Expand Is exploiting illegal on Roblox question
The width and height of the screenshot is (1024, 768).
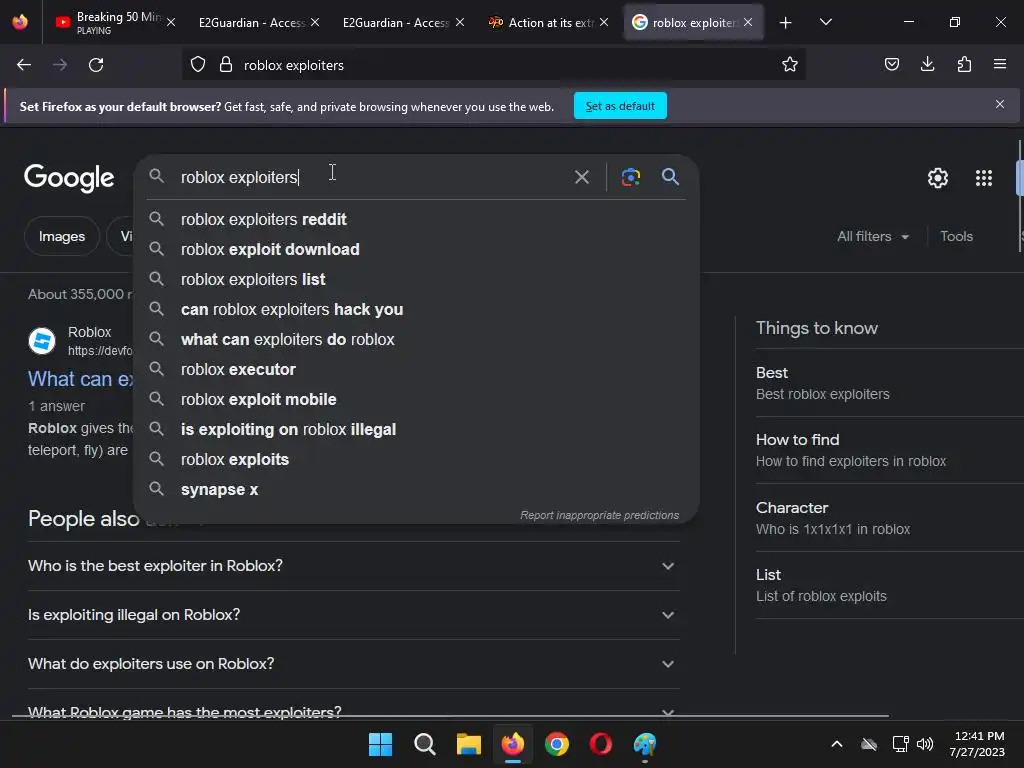(x=353, y=615)
